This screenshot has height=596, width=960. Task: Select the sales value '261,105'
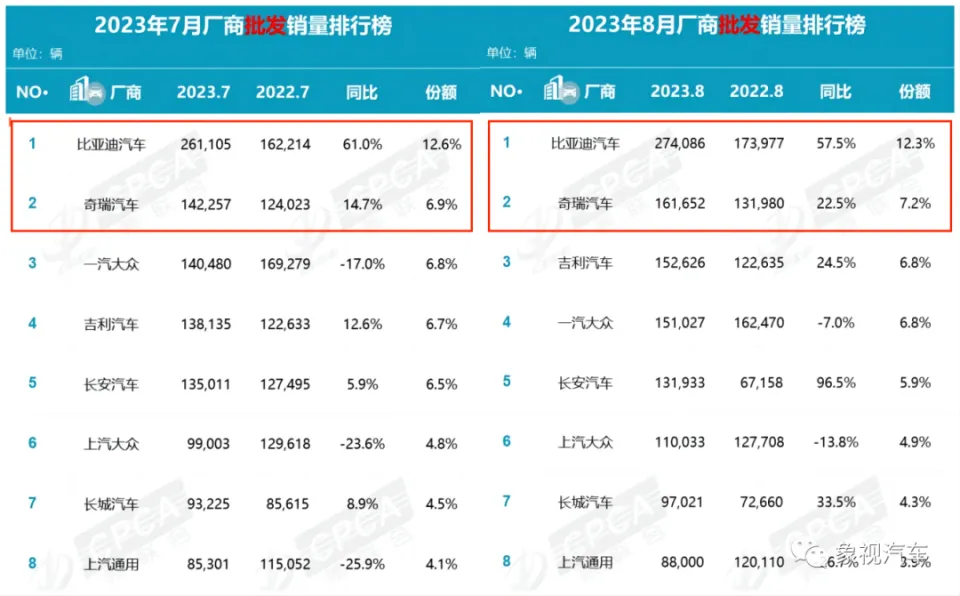pos(206,145)
